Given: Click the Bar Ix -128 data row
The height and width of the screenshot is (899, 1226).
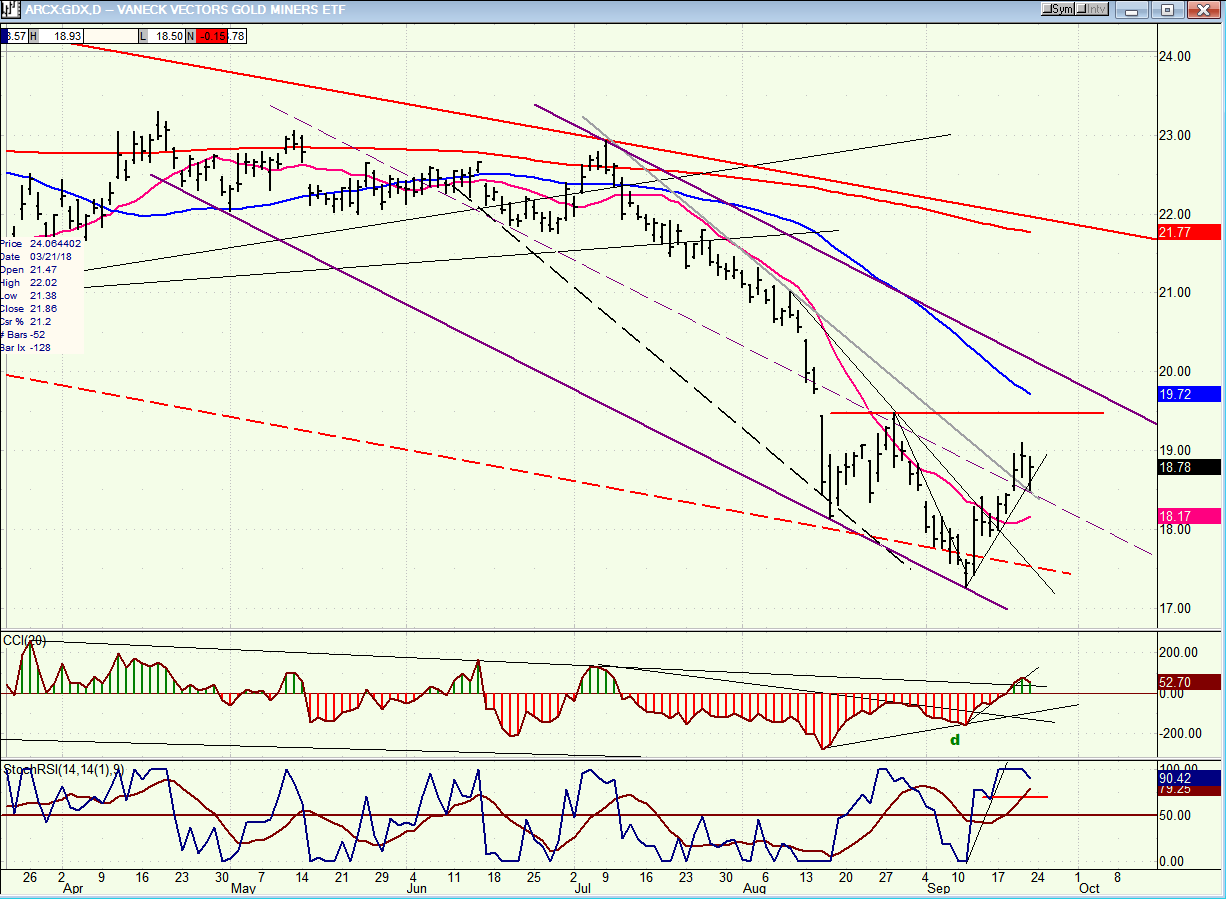Looking at the screenshot, I should (x=26, y=347).
